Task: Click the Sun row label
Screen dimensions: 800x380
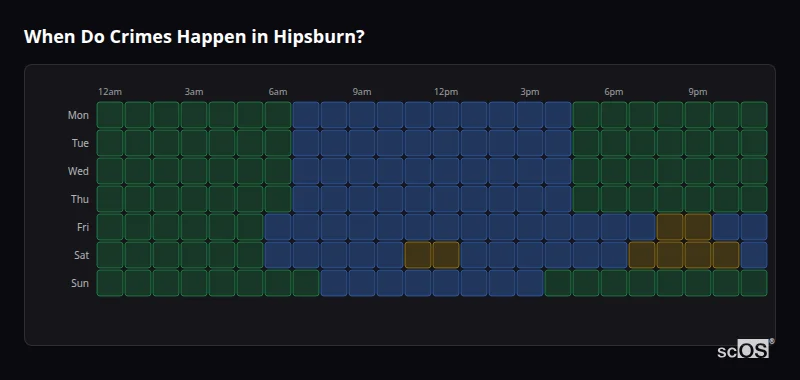Action: [80, 283]
